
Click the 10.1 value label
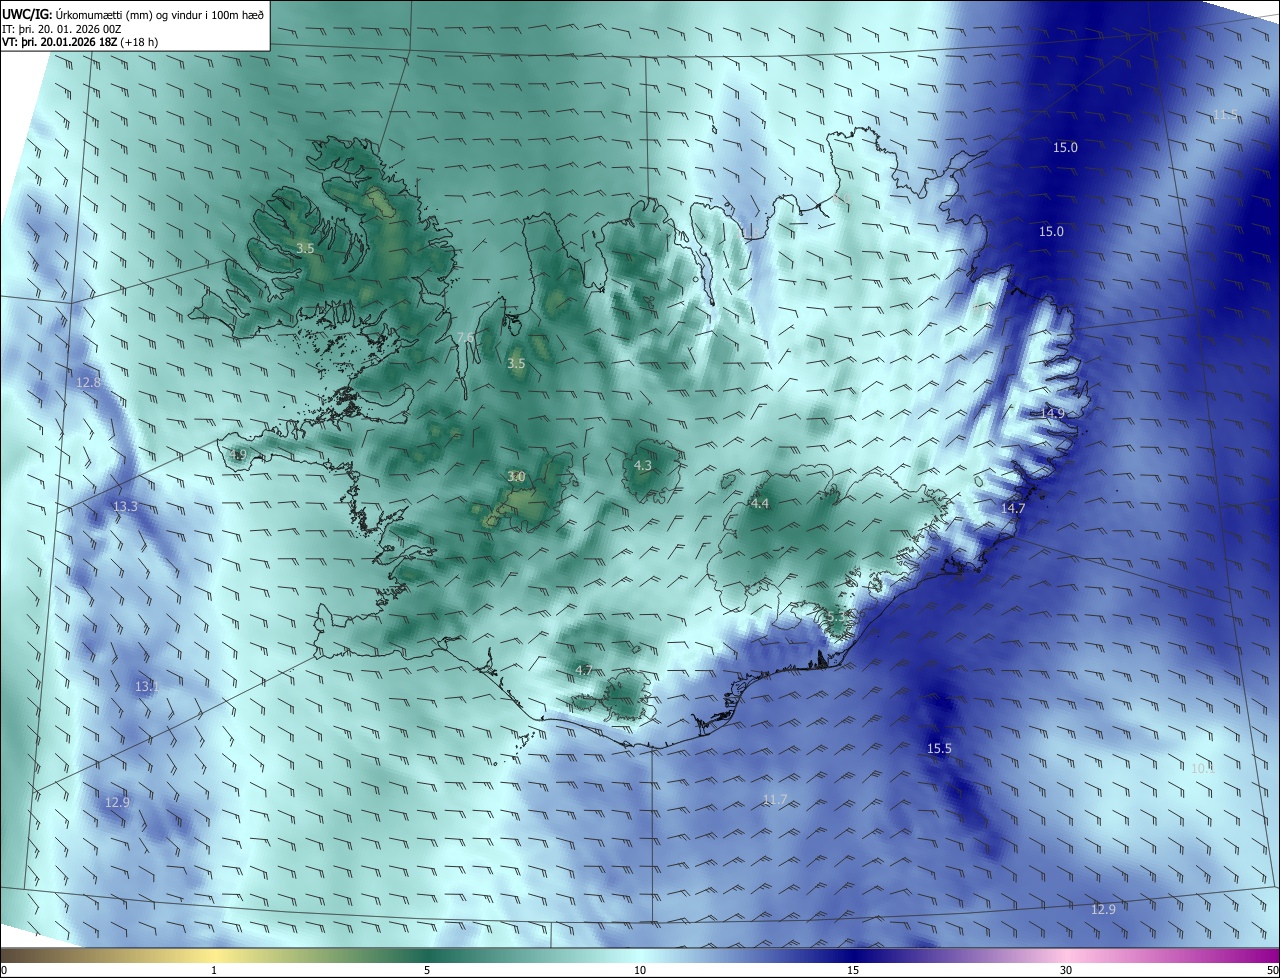point(1202,768)
